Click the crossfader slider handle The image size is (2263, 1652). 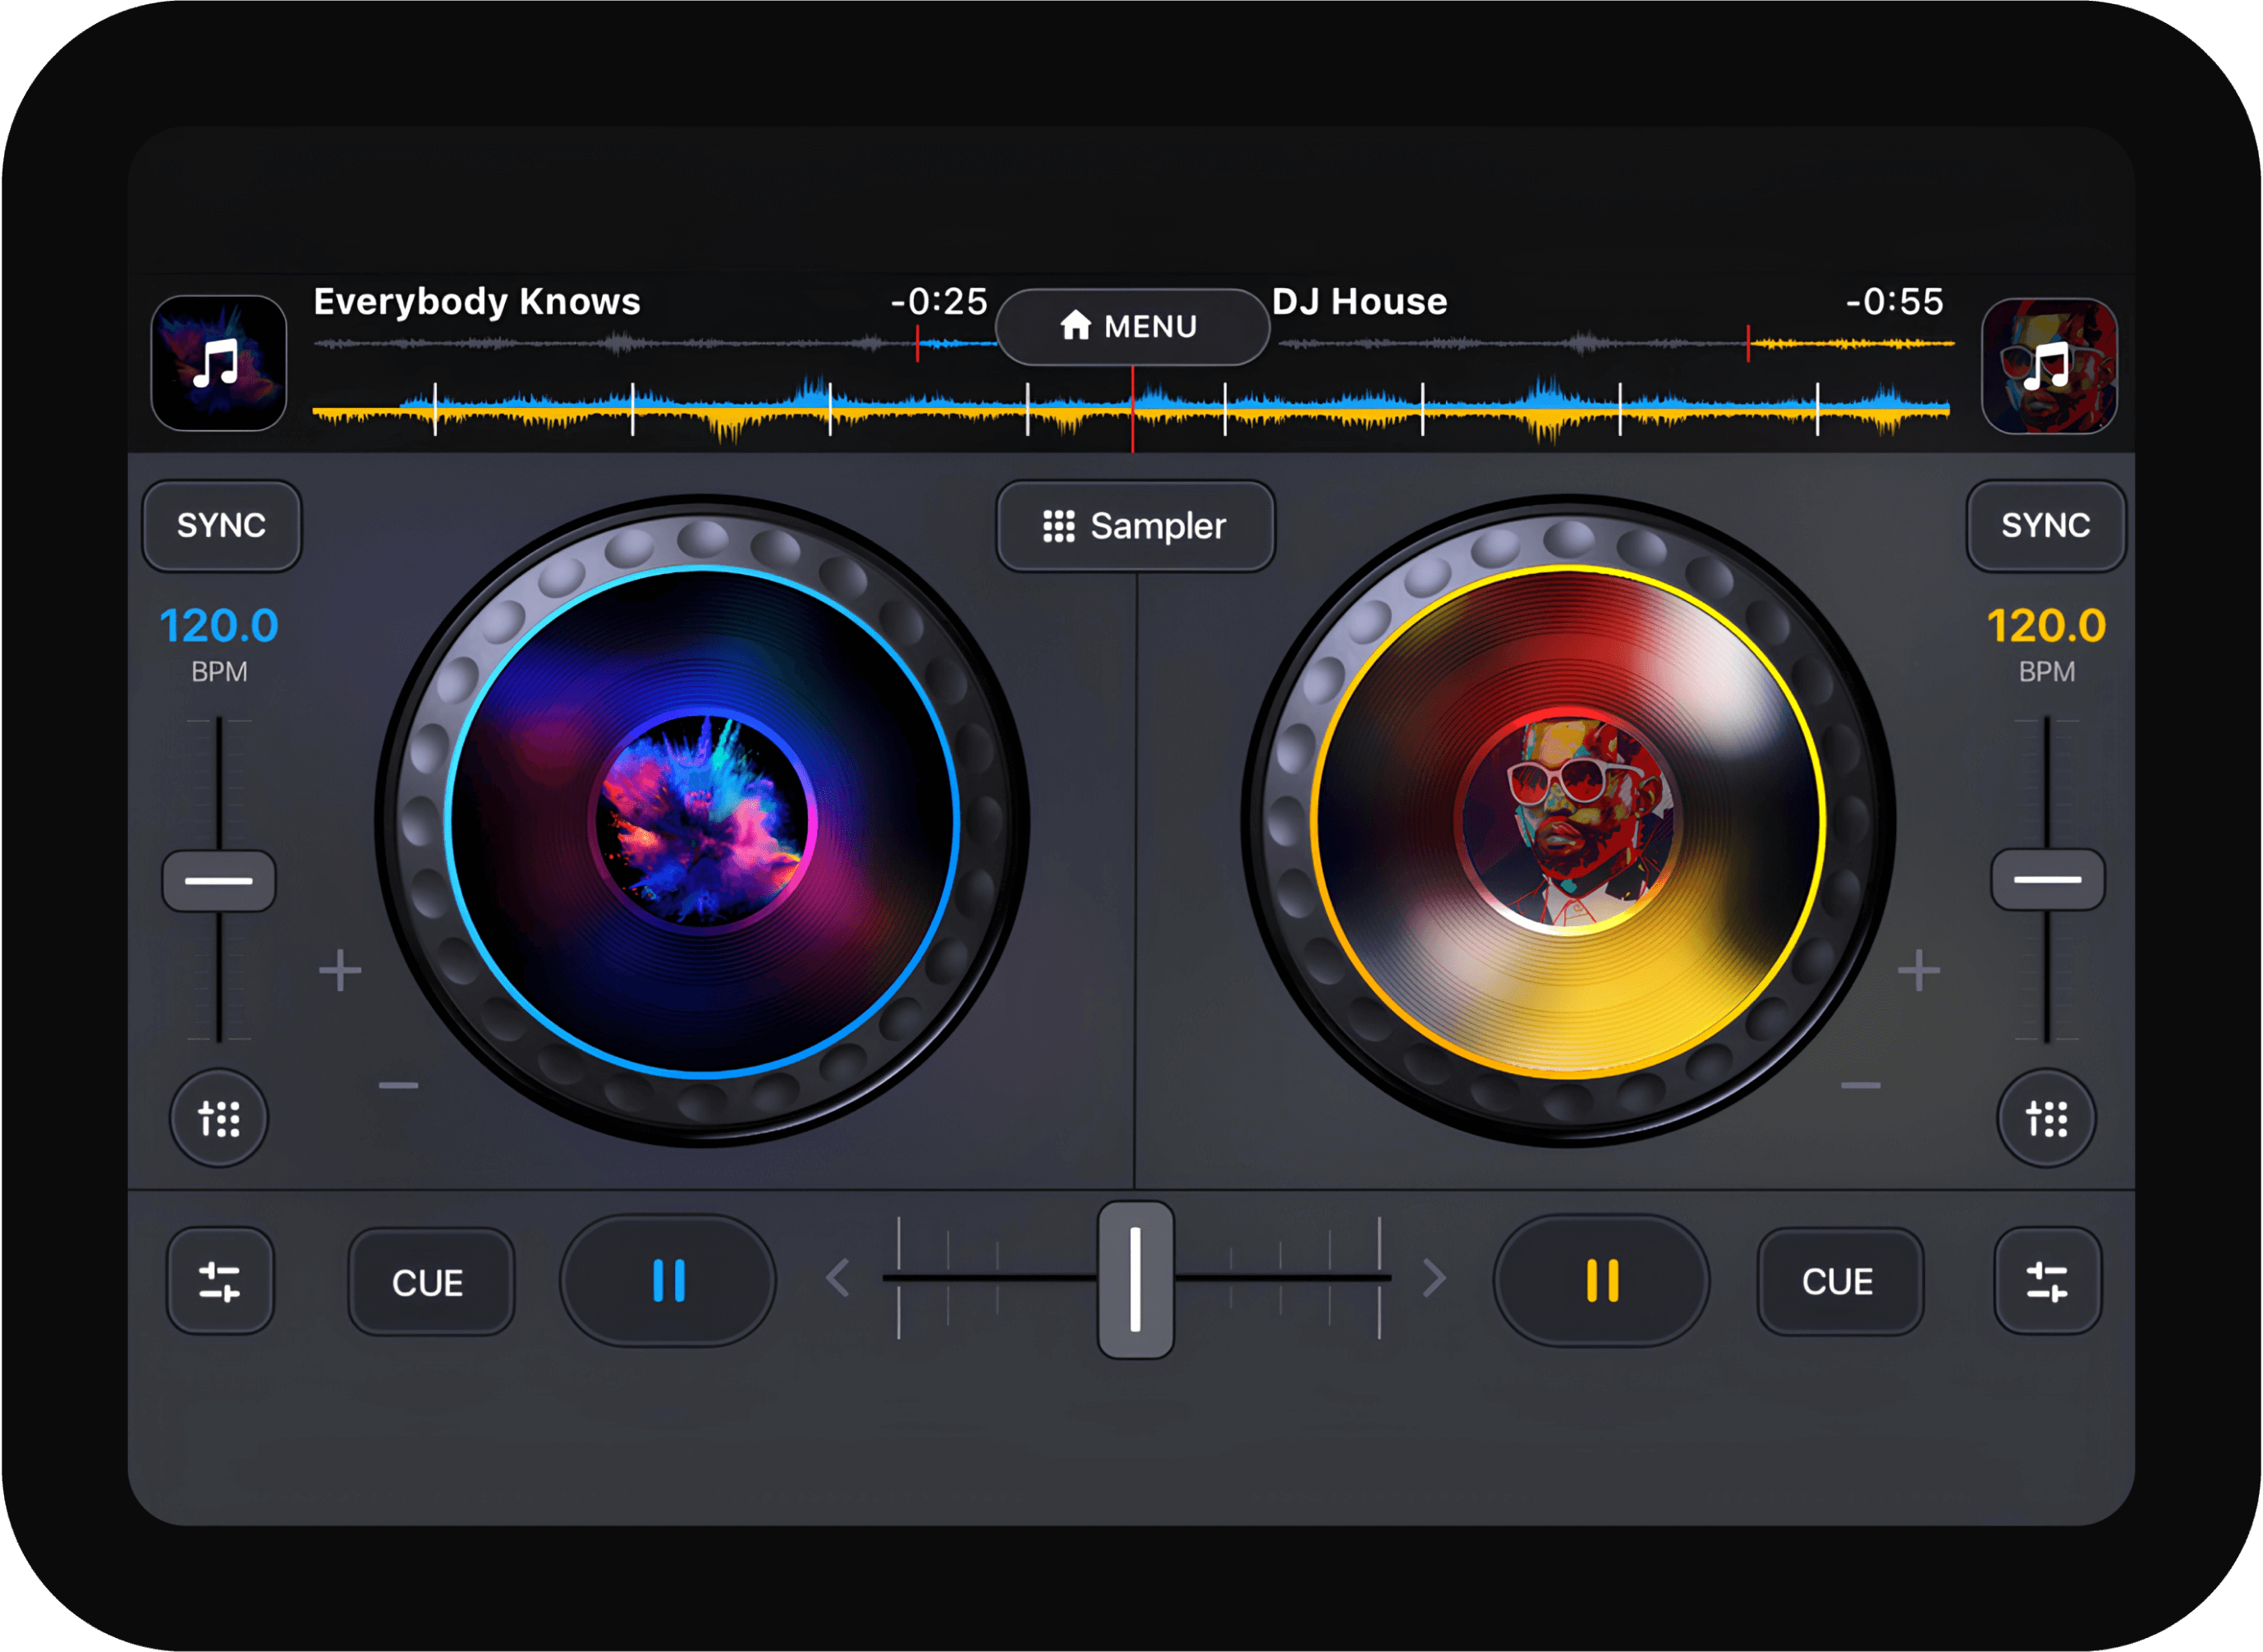pos(1135,1280)
